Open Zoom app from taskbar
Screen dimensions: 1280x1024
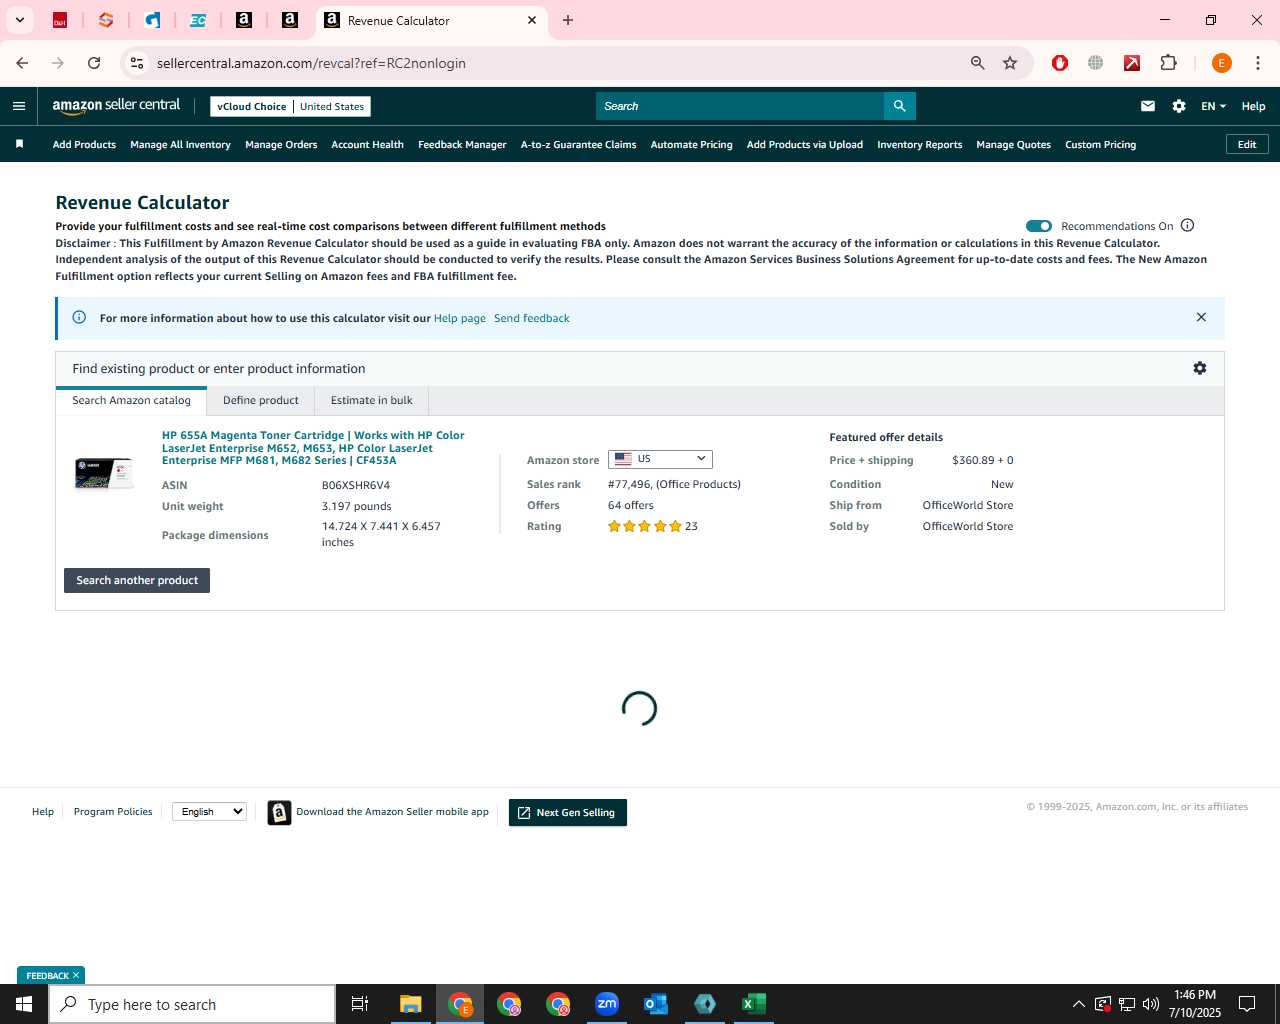(x=607, y=1004)
